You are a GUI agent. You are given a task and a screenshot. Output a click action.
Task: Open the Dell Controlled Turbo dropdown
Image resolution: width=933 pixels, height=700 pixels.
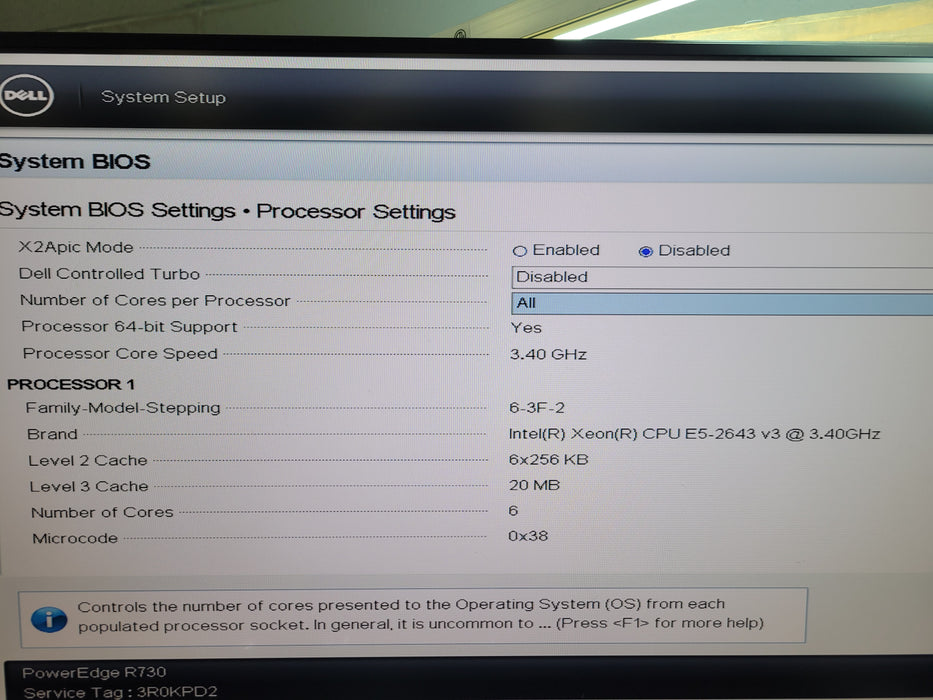pos(722,277)
